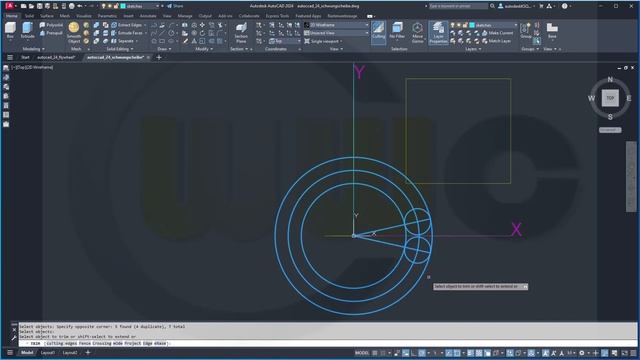Toggle the layer freeze sun icon in Layers panel
Viewport: 640px width, 360px height.
pos(459,25)
